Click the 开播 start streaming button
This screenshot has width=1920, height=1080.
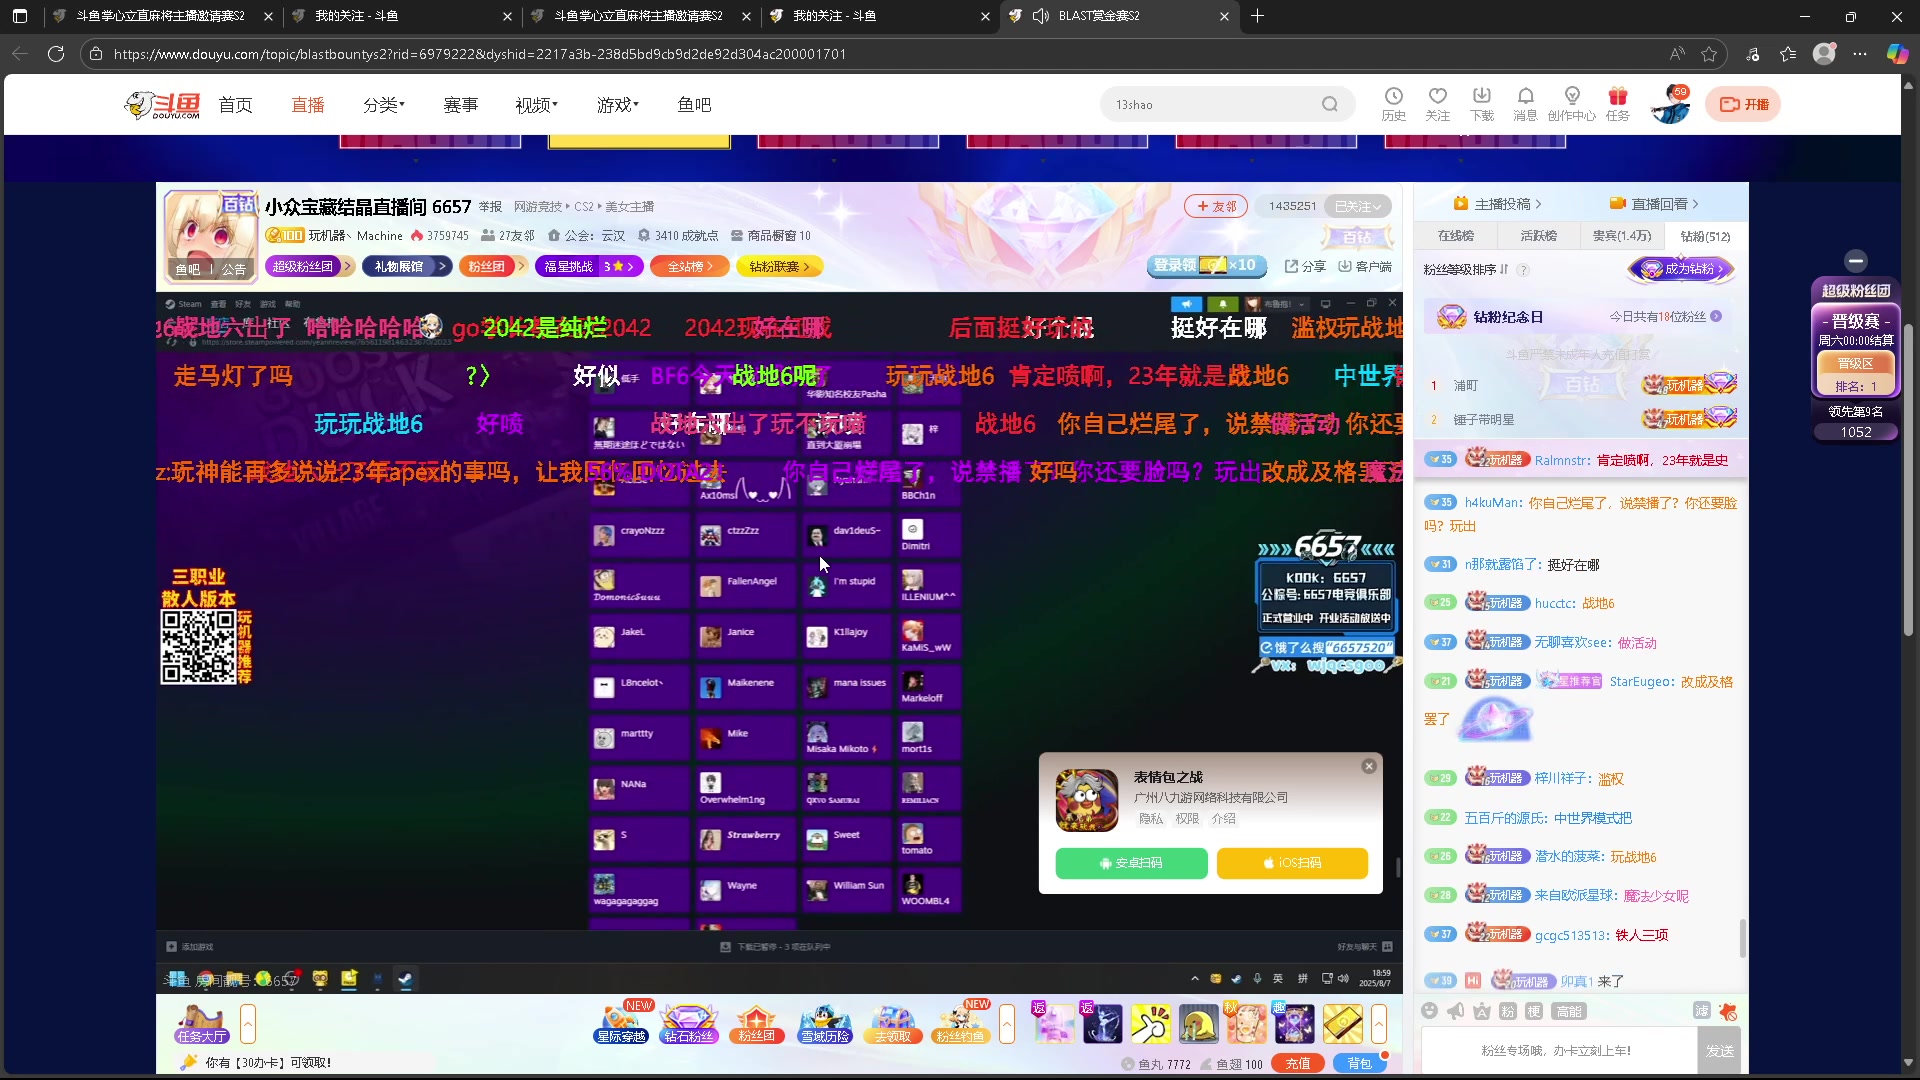[x=1744, y=104]
